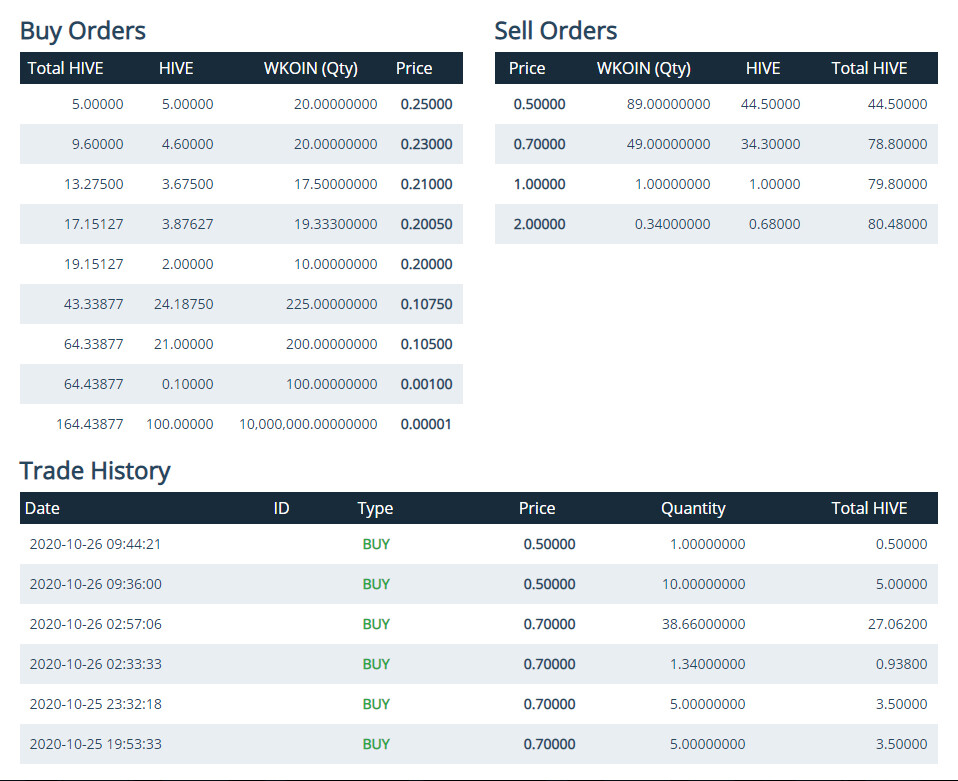
Task: Select the 27.06200 trade total
Action: pos(898,624)
